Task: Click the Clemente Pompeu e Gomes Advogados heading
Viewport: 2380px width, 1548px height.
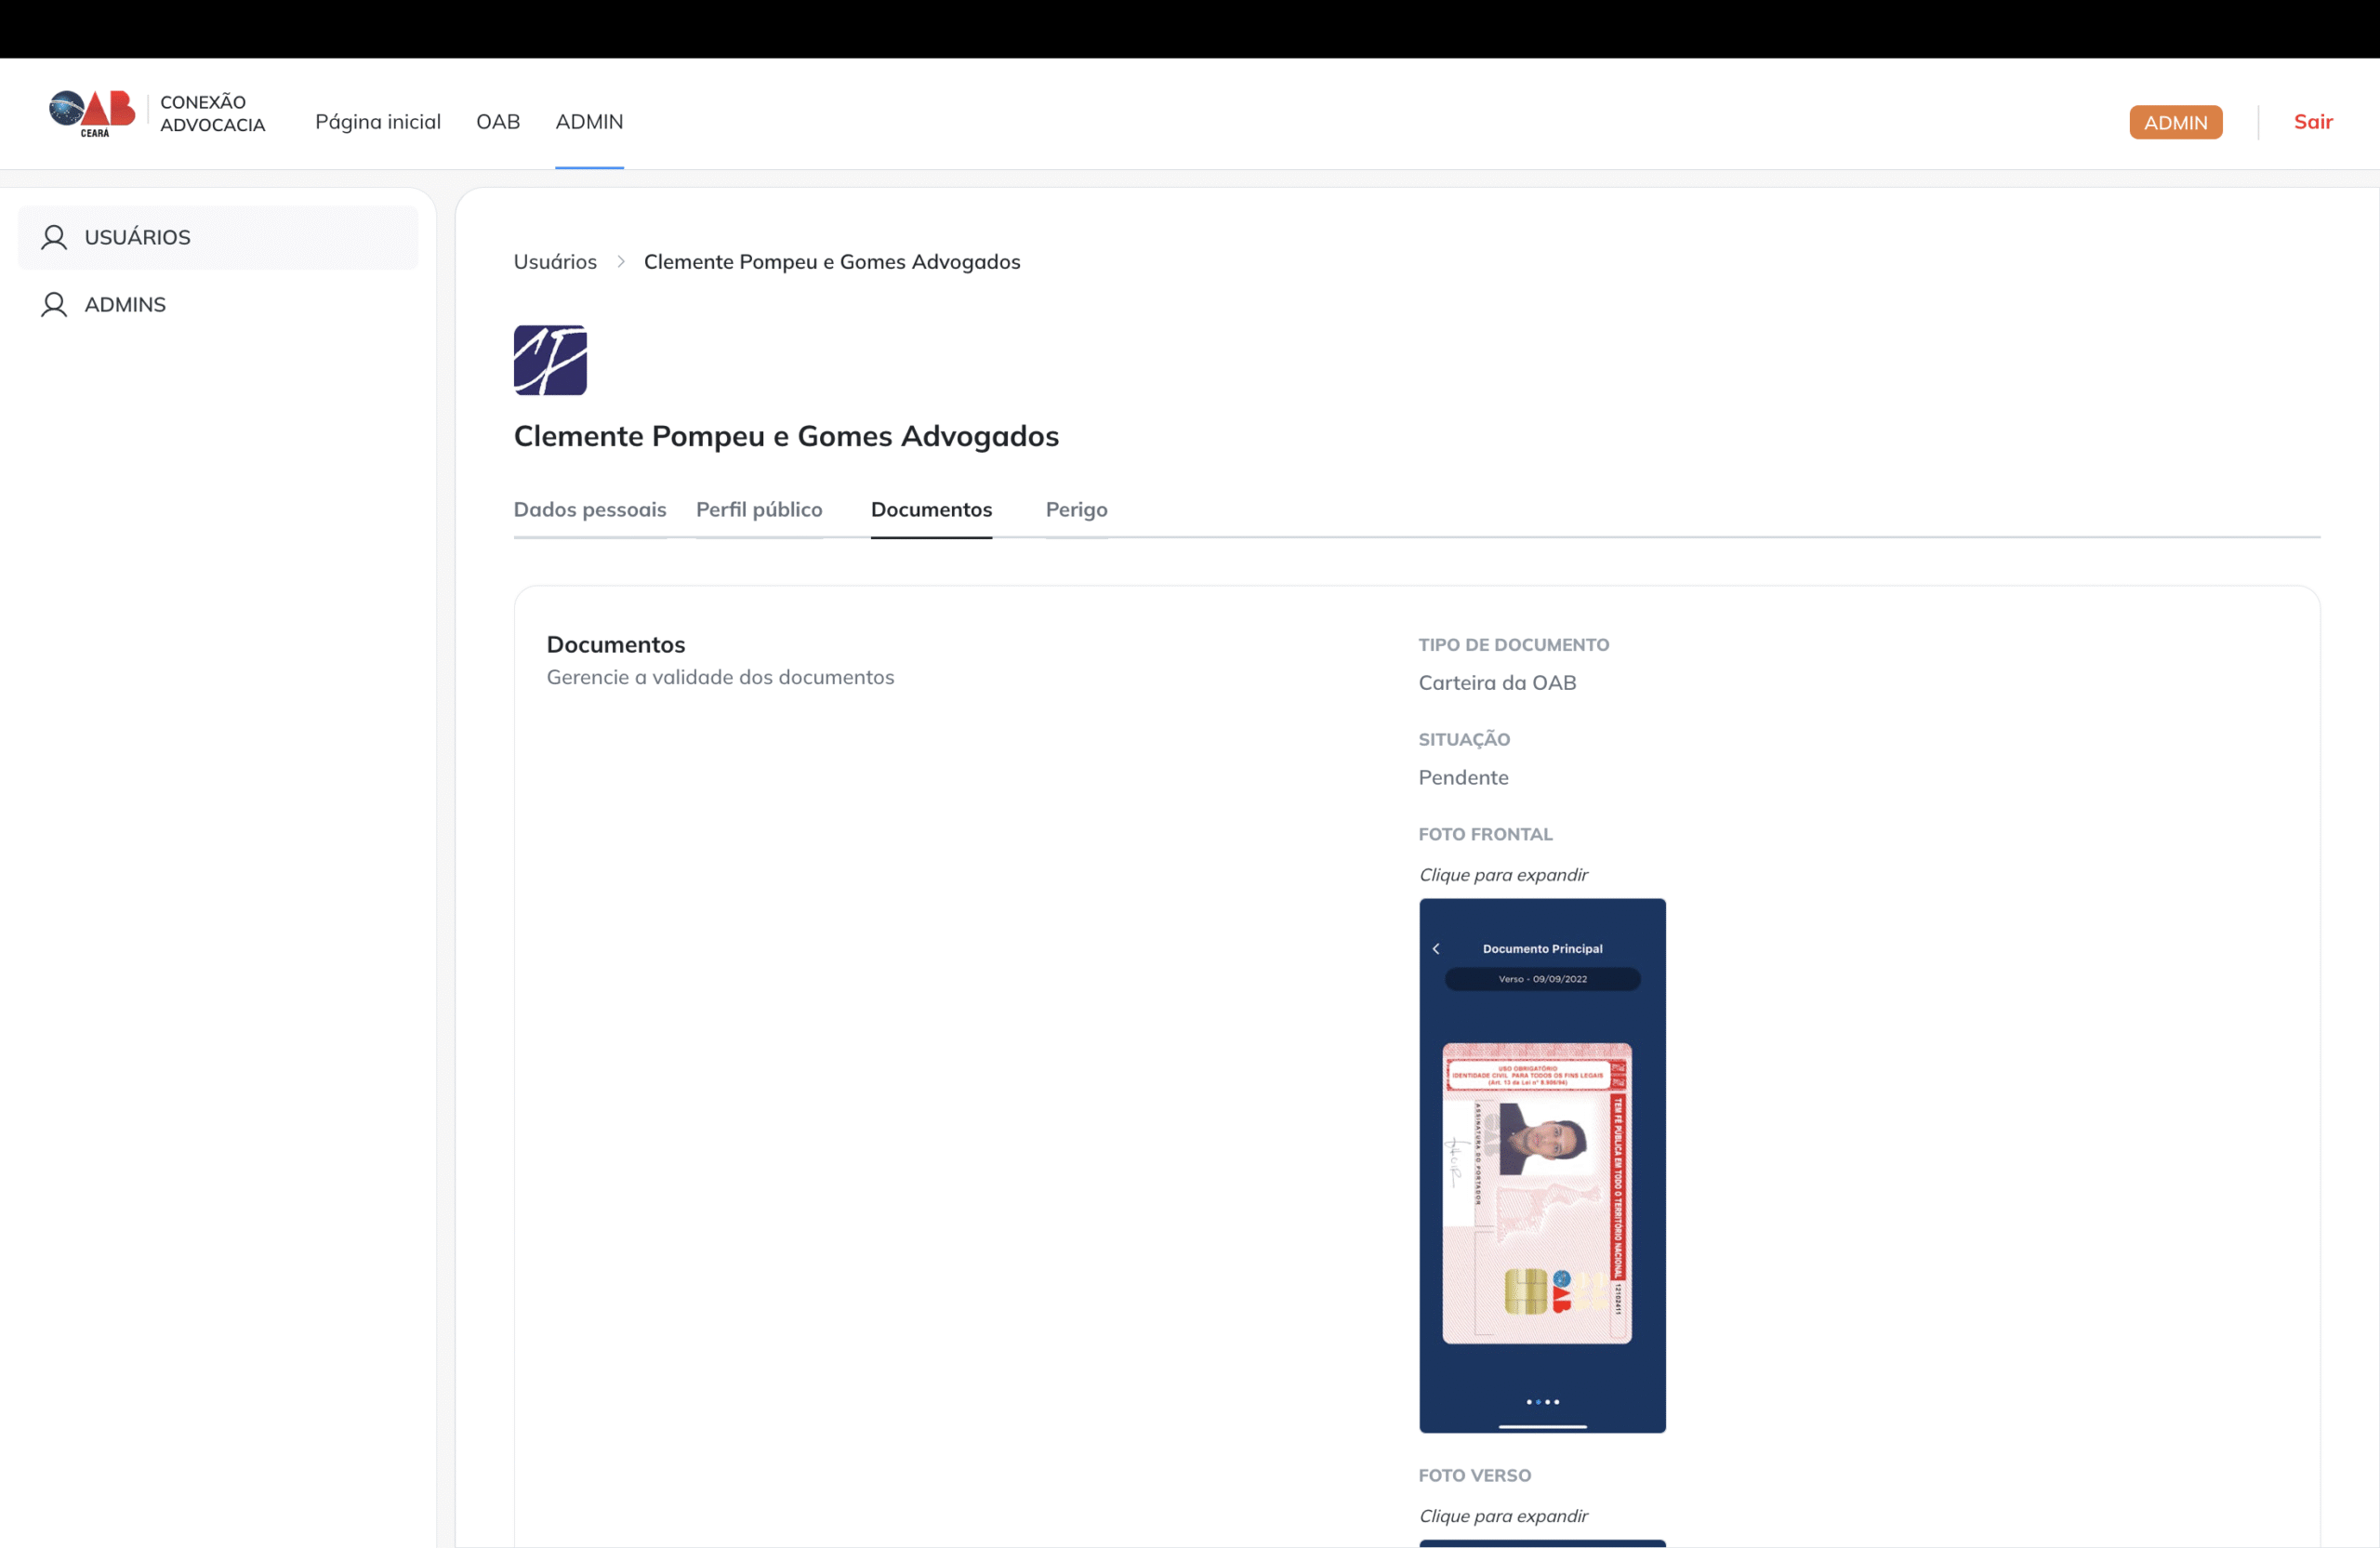Action: [x=786, y=436]
